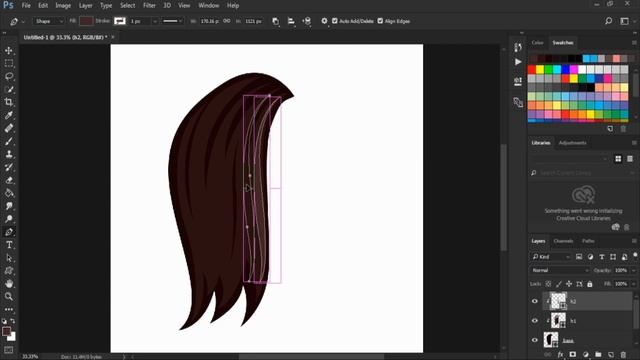Viewport: 640px width, 360px height.
Task: Select the Eyedropper tool
Action: tap(9, 115)
